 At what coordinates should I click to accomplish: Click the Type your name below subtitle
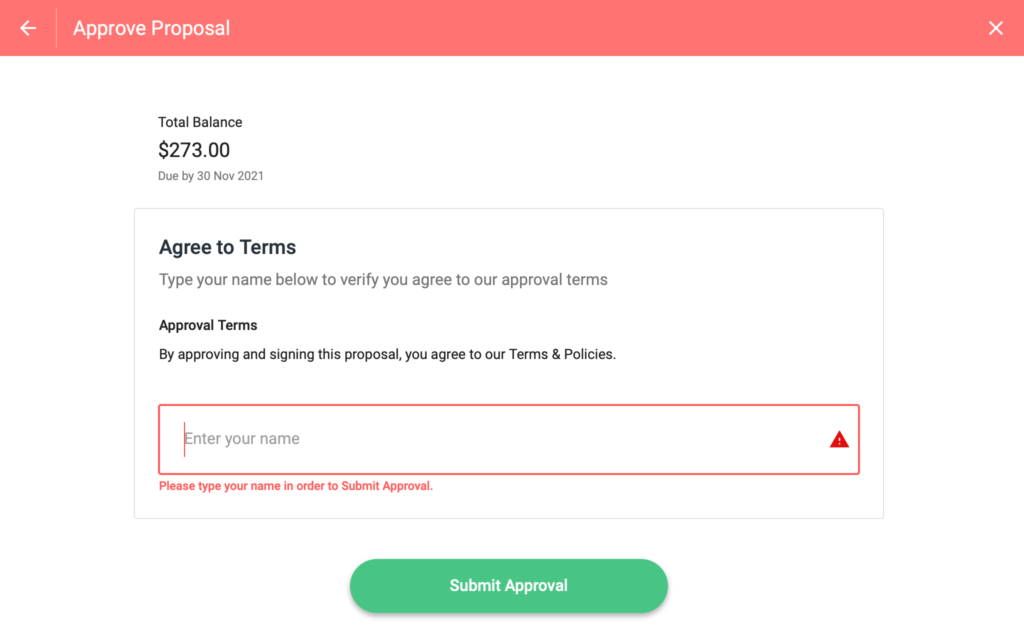[x=383, y=280]
